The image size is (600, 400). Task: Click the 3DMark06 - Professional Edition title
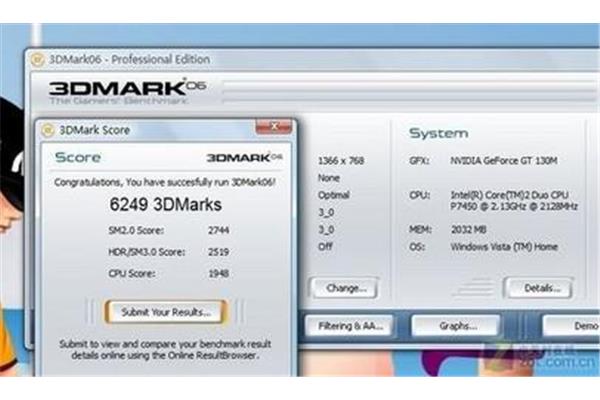(x=130, y=60)
